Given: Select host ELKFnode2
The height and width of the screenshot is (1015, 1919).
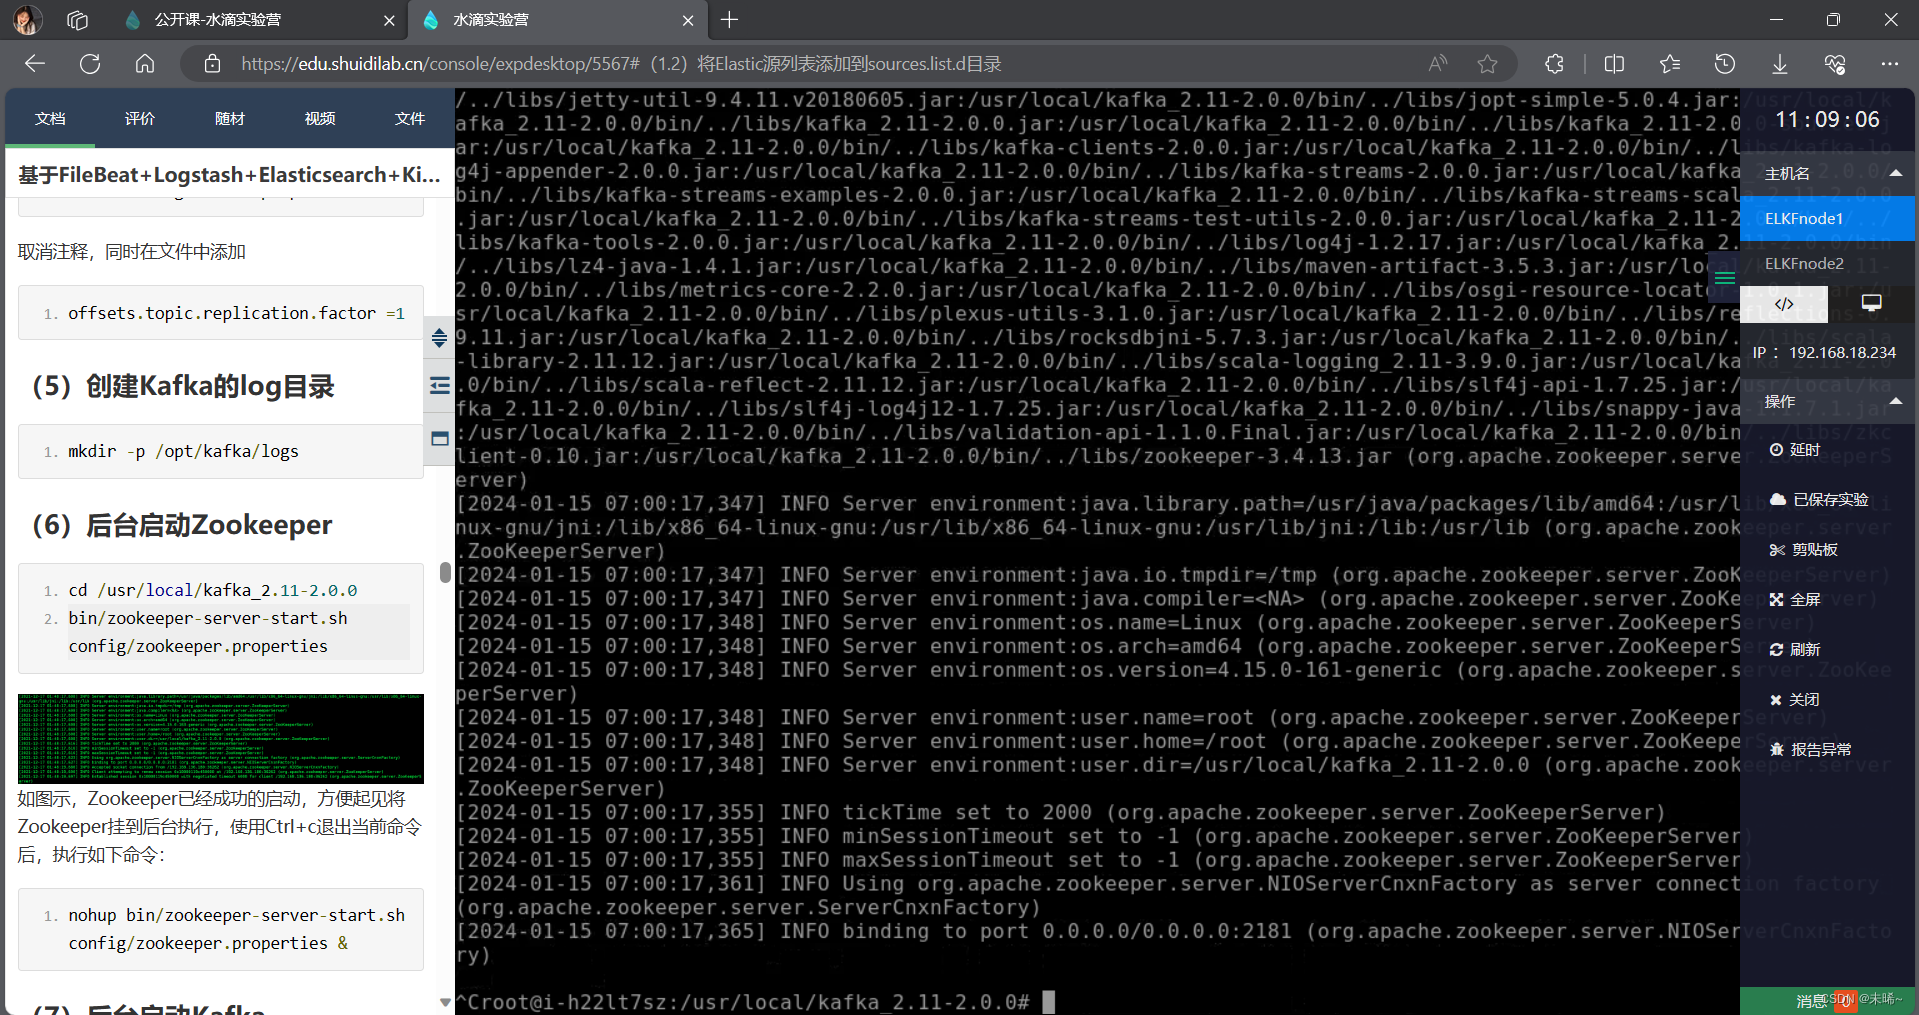Looking at the screenshot, I should [x=1827, y=264].
